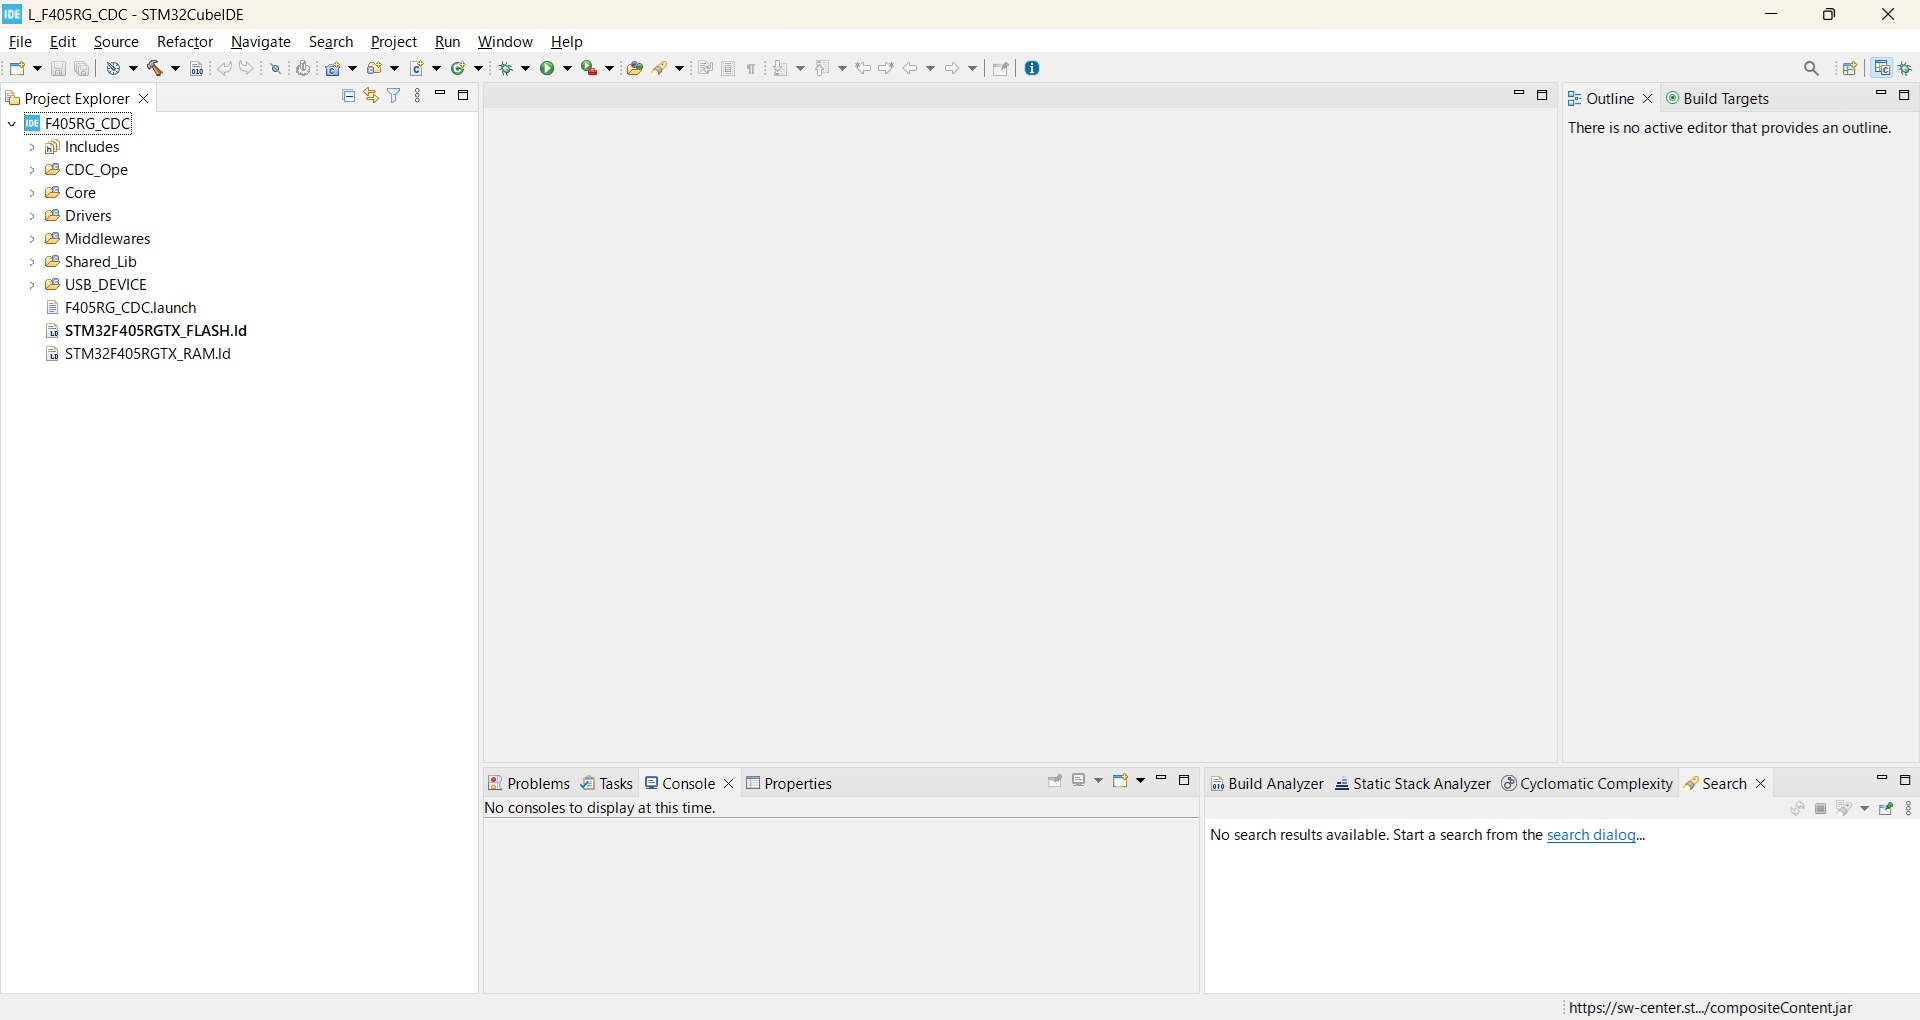Click the Build hammer icon
Viewport: 1920px width, 1020px height.
click(157, 69)
